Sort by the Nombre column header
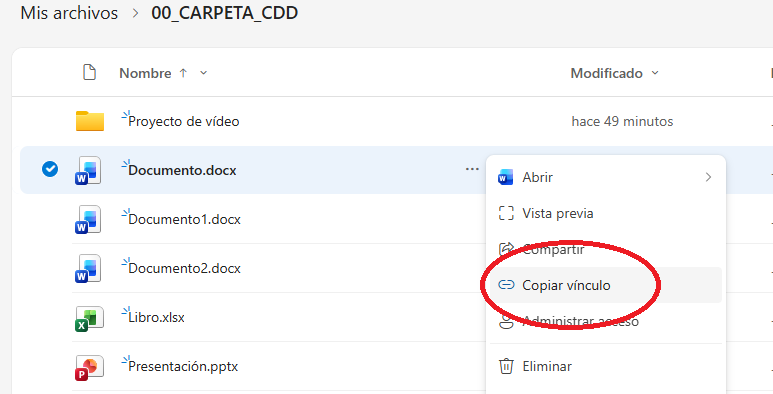This screenshot has width=773, height=394. [145, 73]
